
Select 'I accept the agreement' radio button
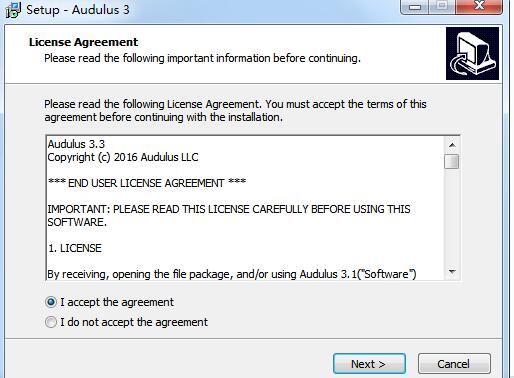pyautogui.click(x=51, y=302)
